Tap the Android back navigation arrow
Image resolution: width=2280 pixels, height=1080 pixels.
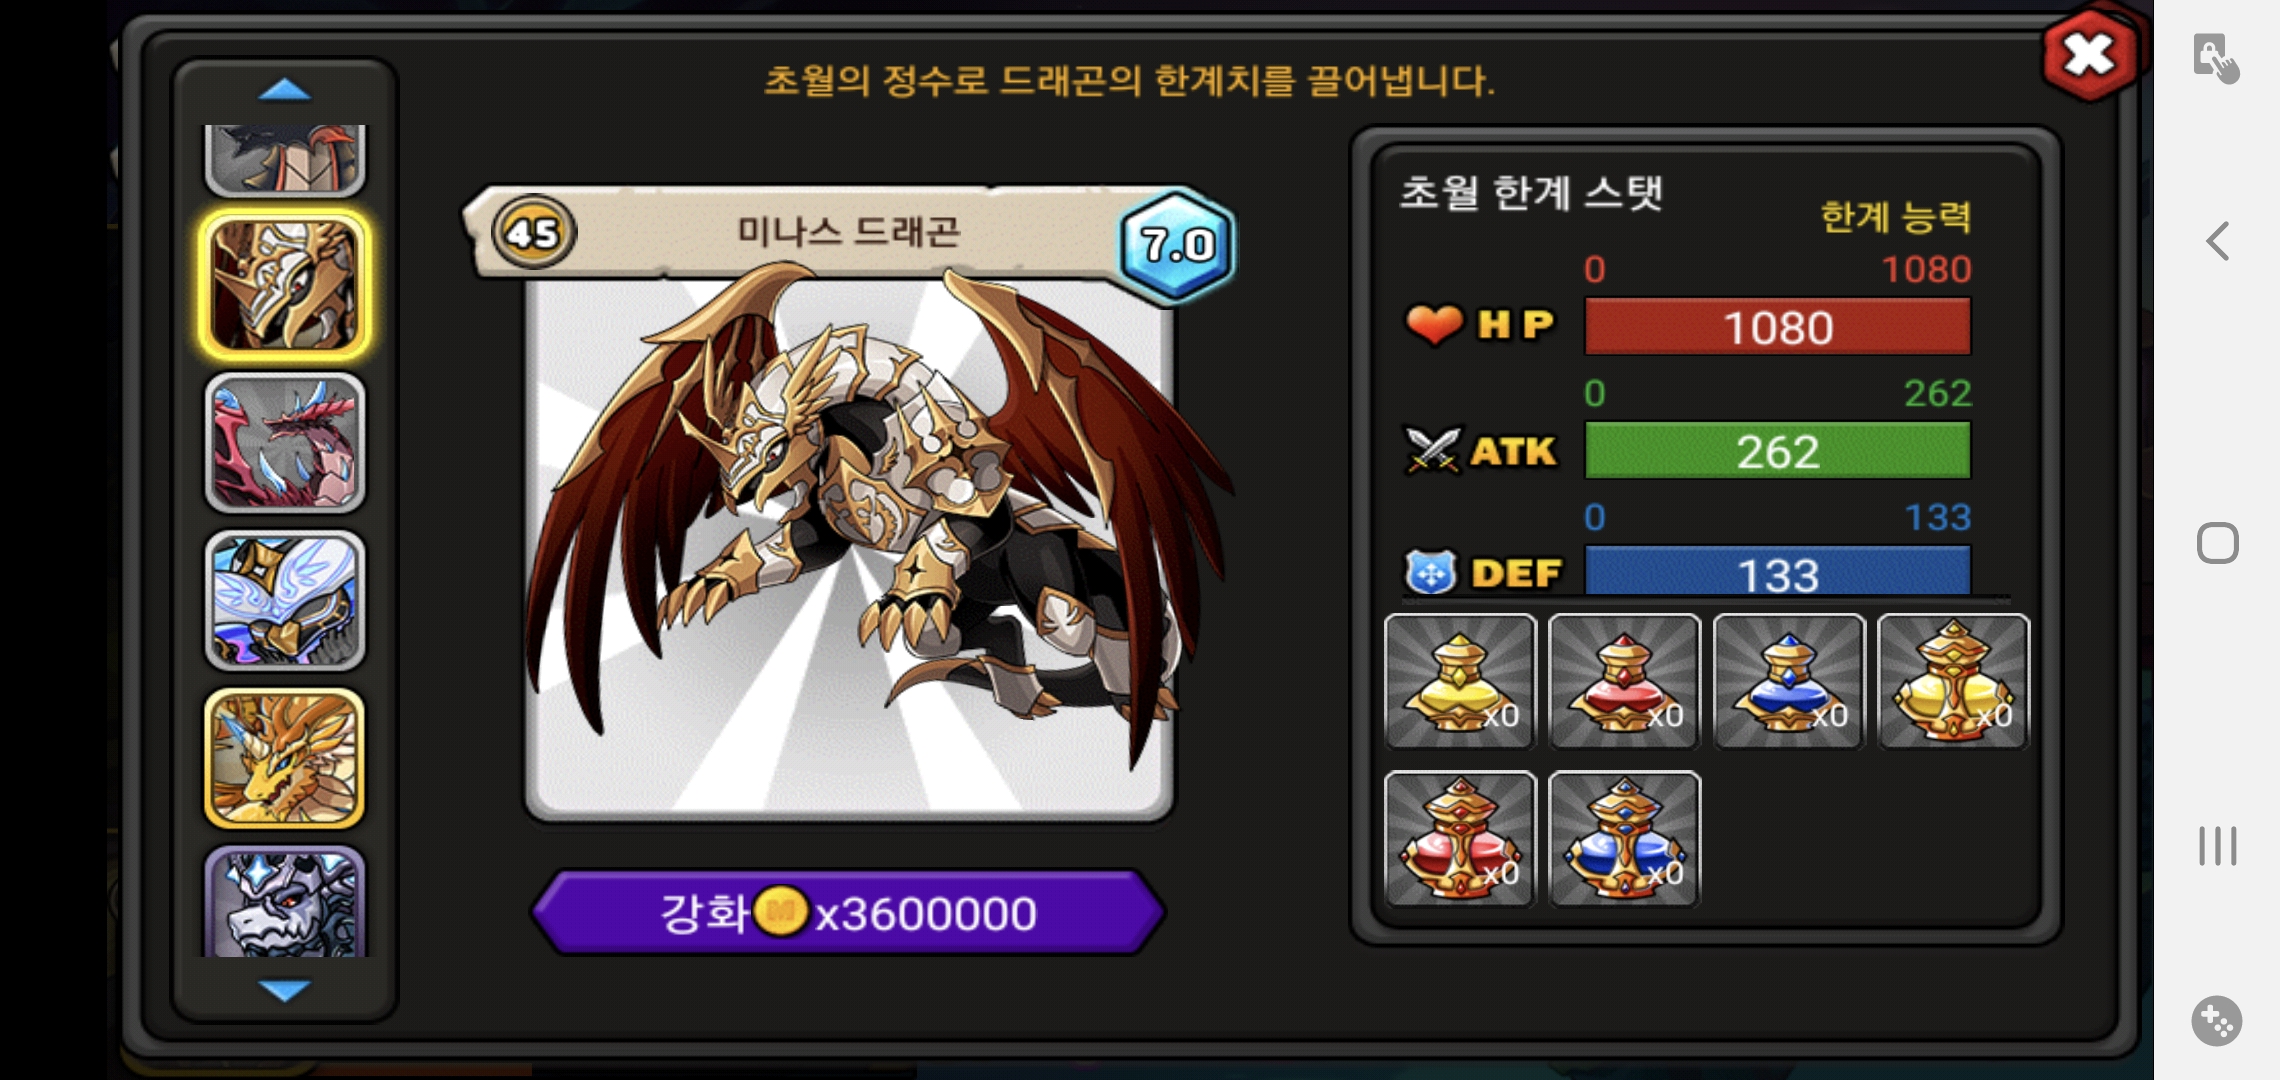point(2217,241)
